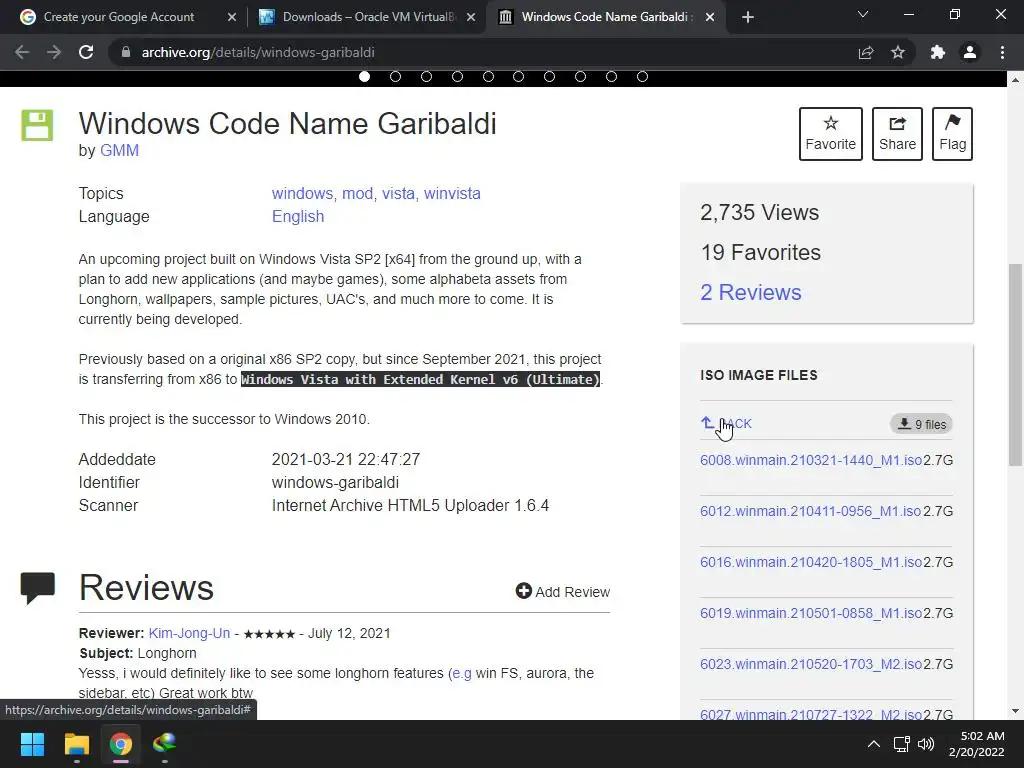The width and height of the screenshot is (1024, 768).
Task: Select the fourth carousel dot
Action: 457,76
